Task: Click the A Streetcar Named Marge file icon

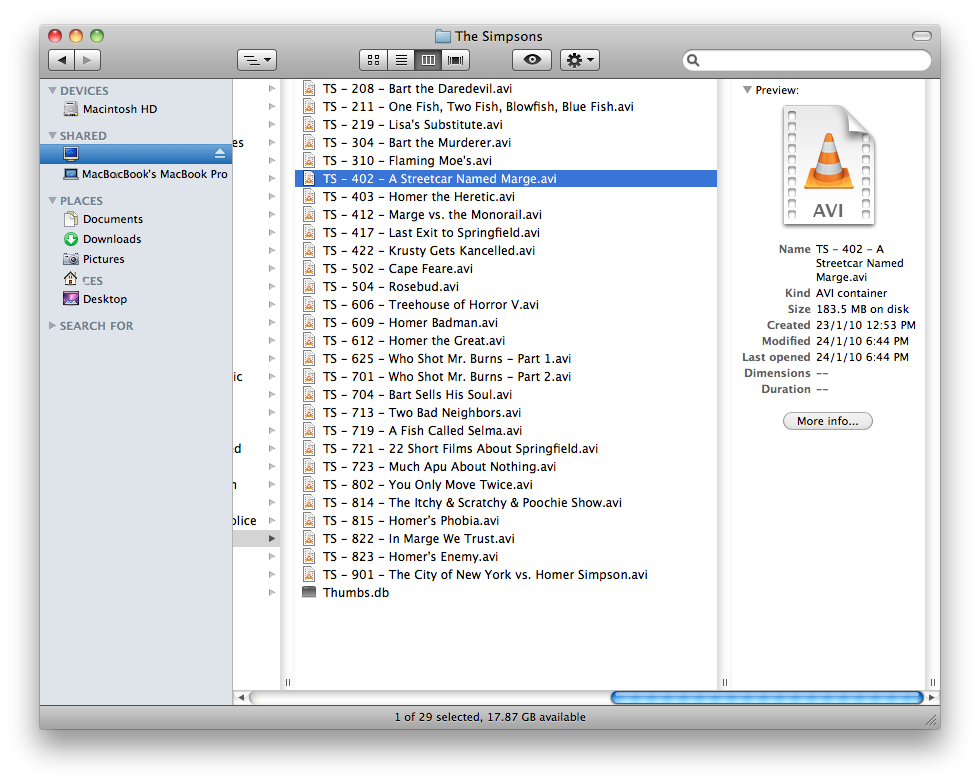Action: (x=309, y=179)
